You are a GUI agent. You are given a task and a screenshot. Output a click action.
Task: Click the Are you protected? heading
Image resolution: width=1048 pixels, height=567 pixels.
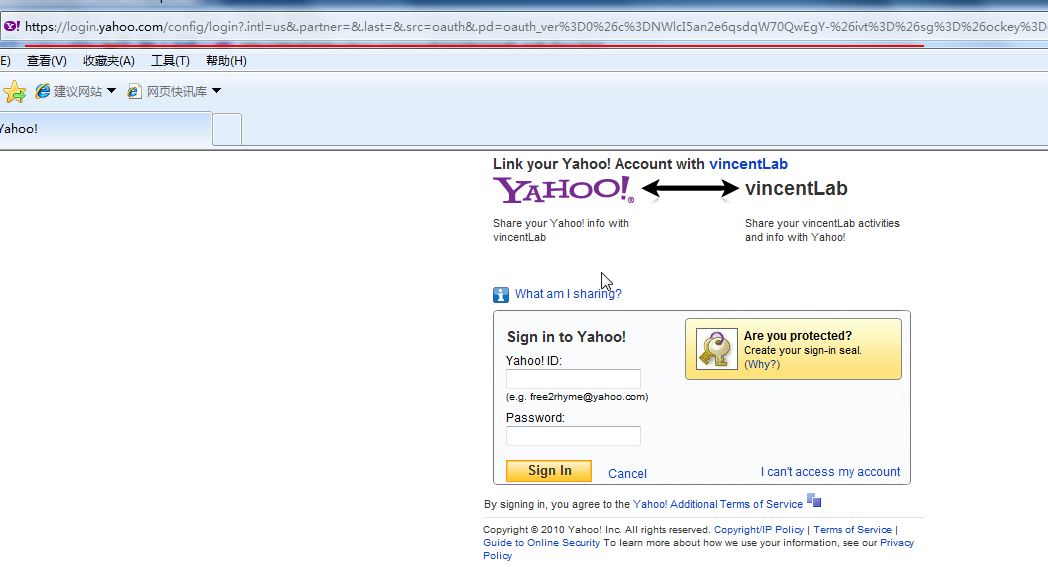[x=797, y=336]
